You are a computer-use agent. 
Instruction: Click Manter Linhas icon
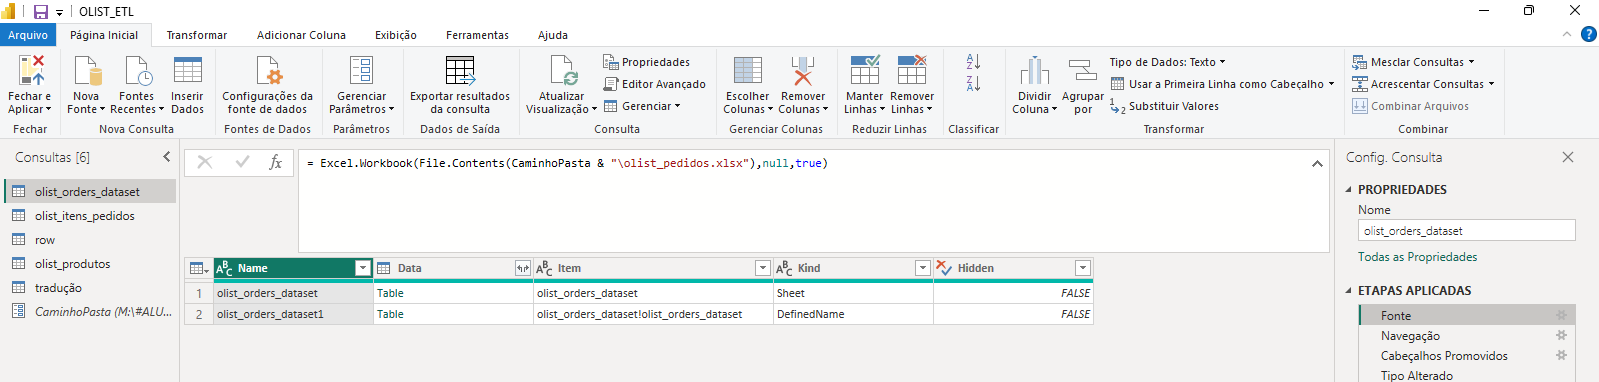pos(864,70)
